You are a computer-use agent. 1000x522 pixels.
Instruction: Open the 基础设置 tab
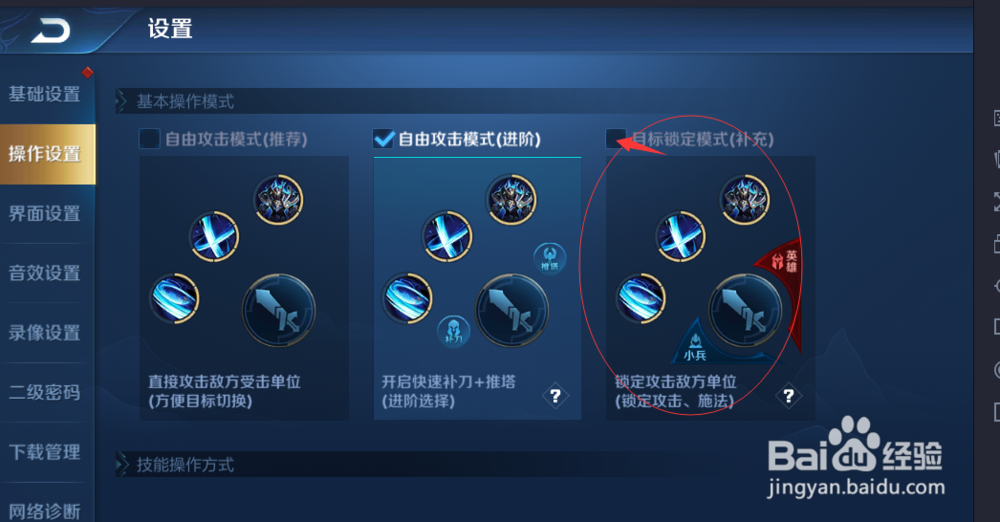point(47,94)
